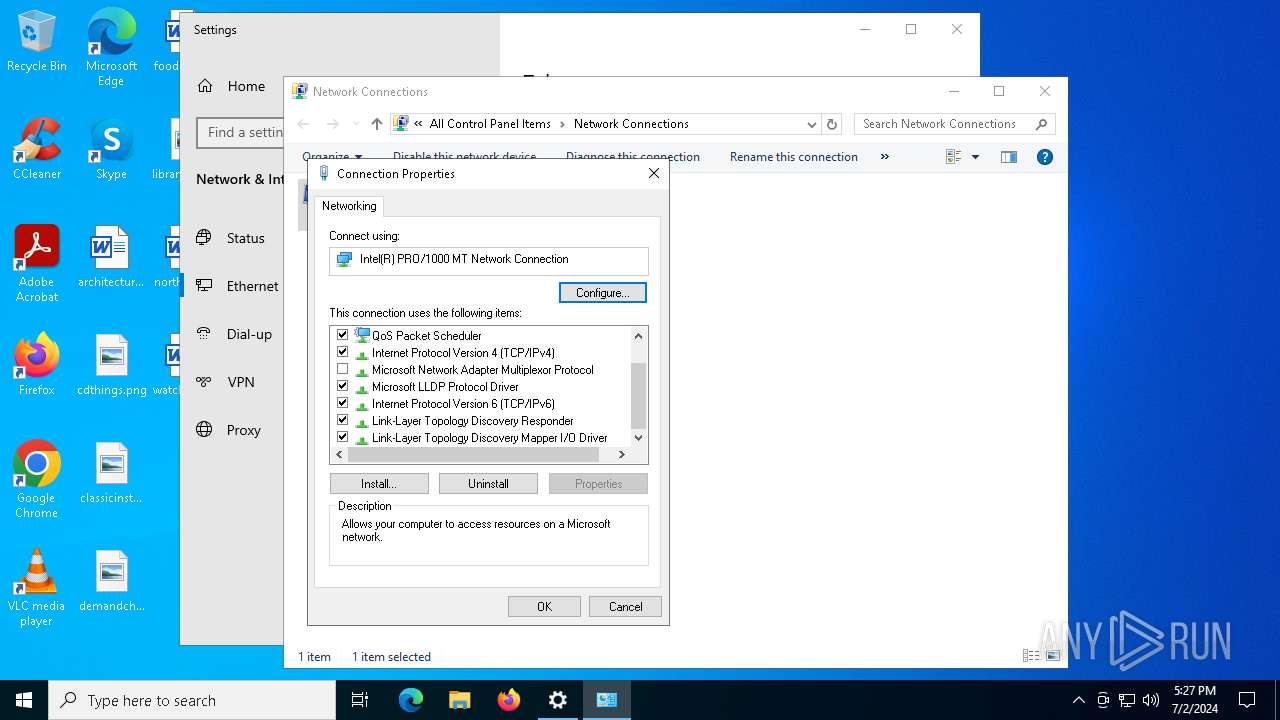Open the demandch... image file icon
This screenshot has height=720, width=1280.
111,581
